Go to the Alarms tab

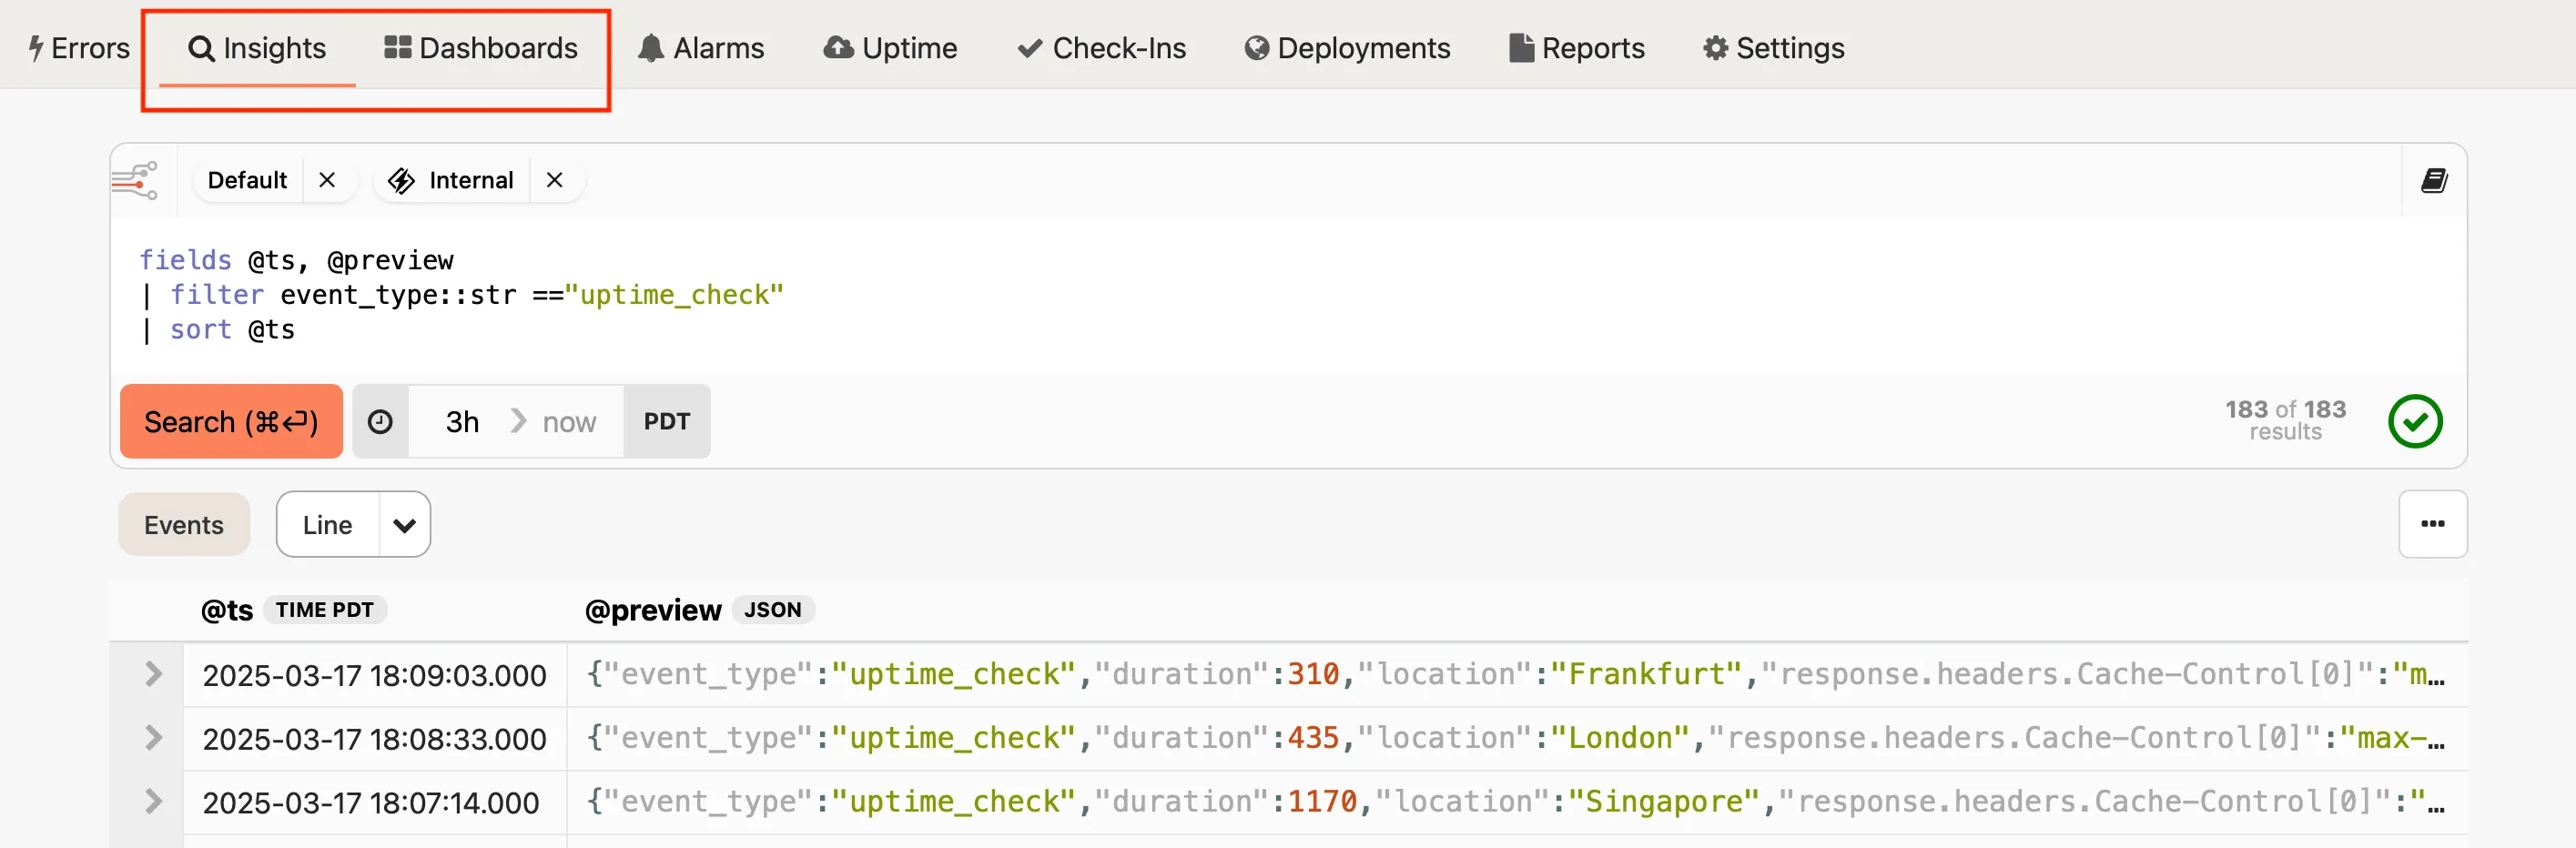coord(701,48)
